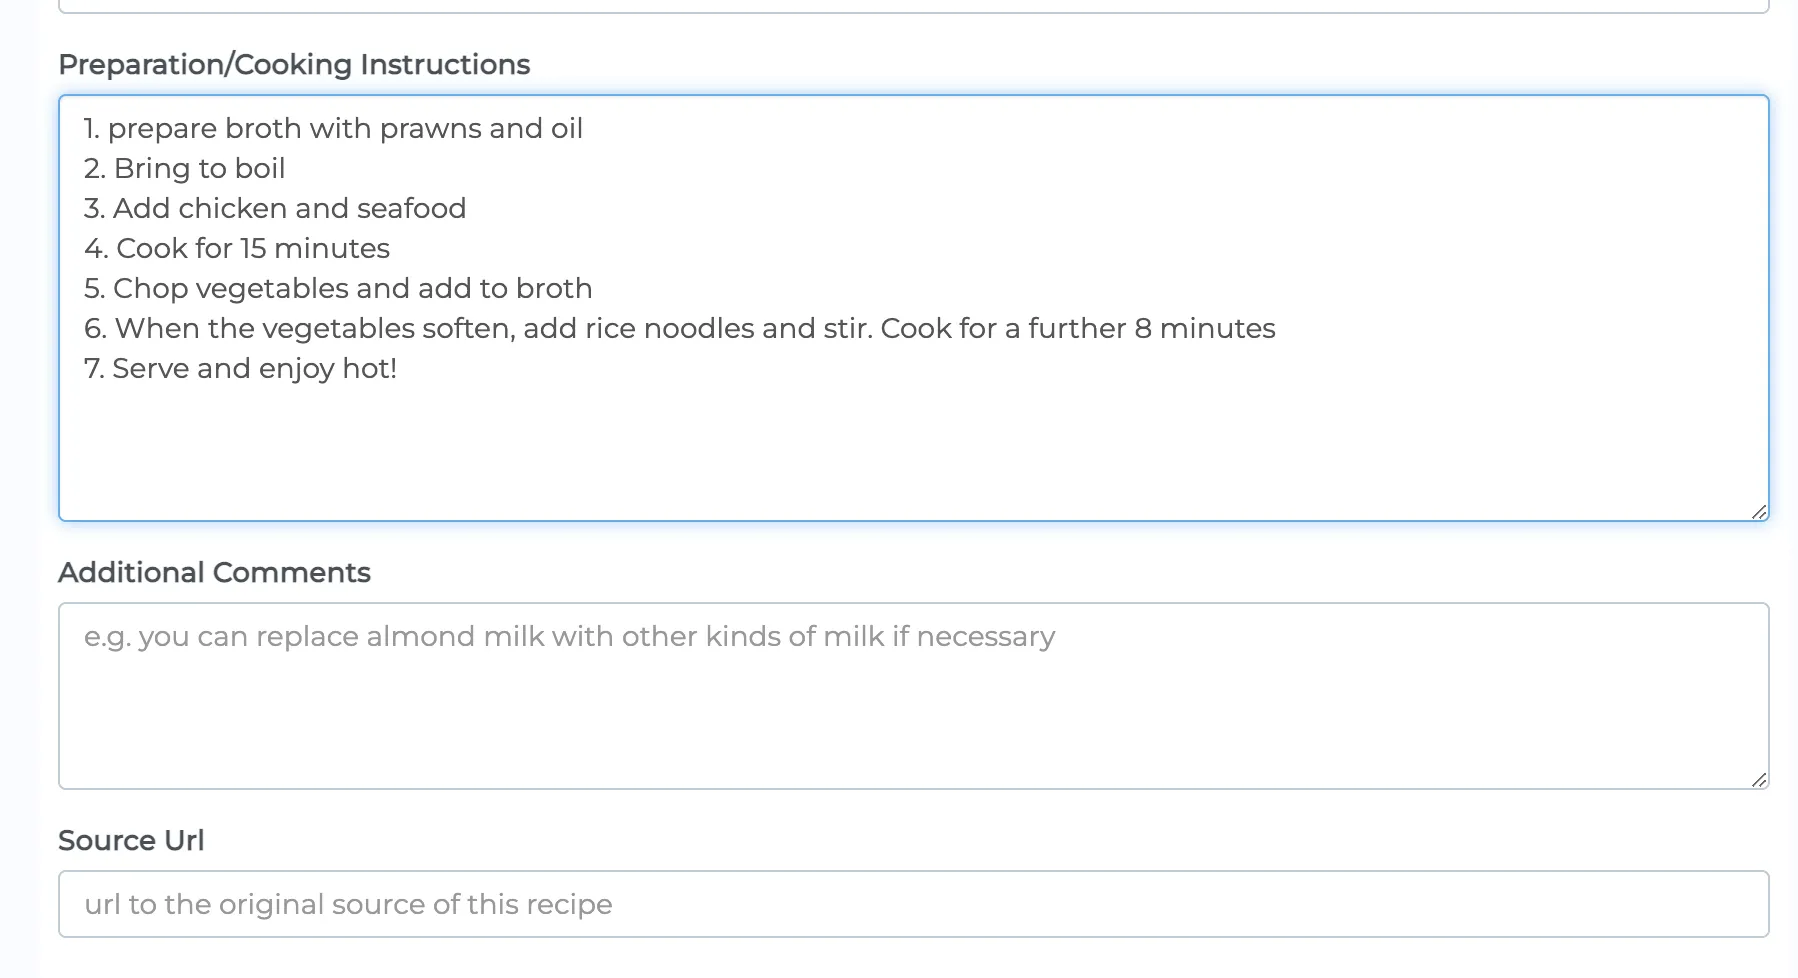Click the word 'boil' in step 2
1798x978 pixels.
[260, 169]
